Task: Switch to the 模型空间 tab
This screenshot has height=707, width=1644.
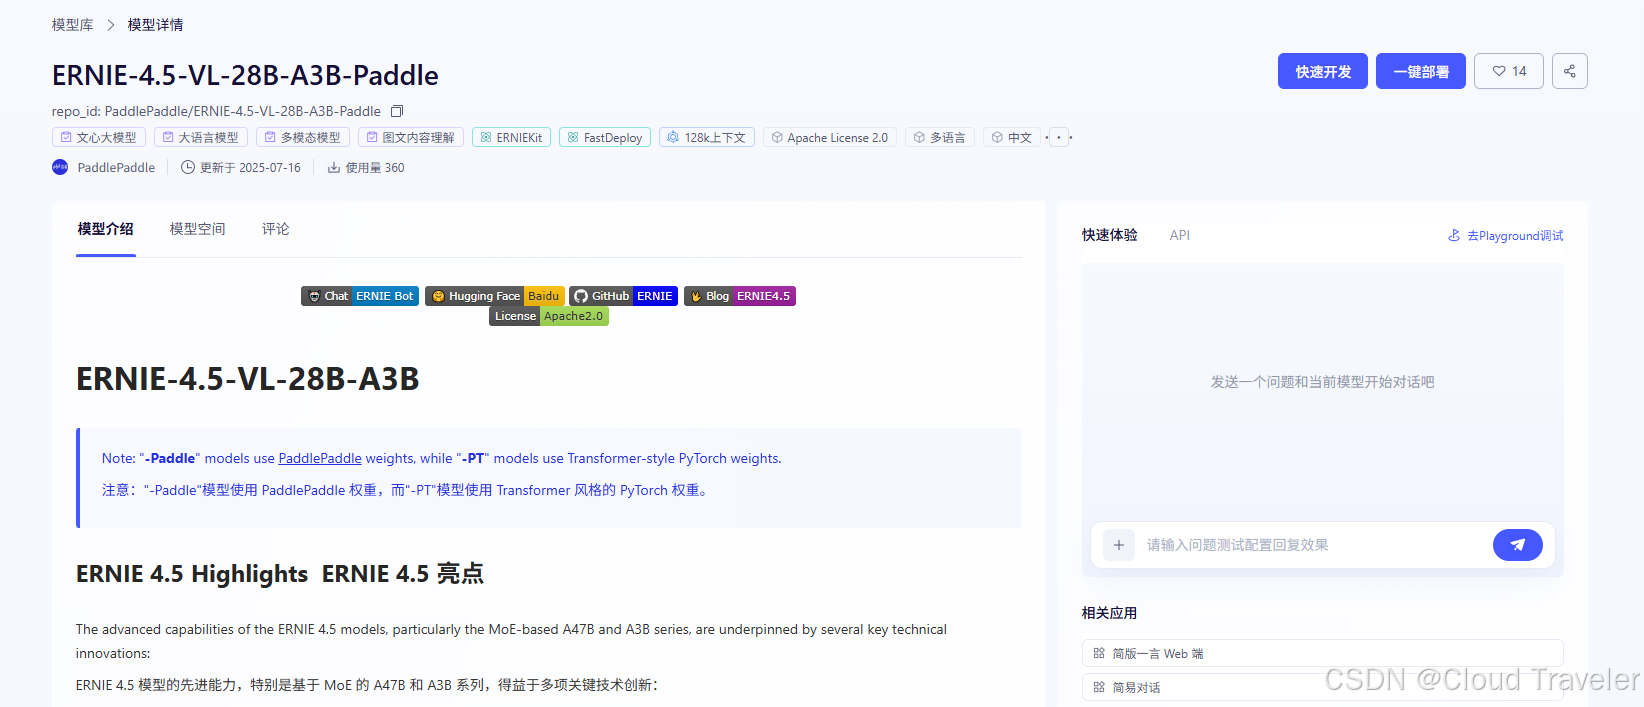Action: (x=198, y=229)
